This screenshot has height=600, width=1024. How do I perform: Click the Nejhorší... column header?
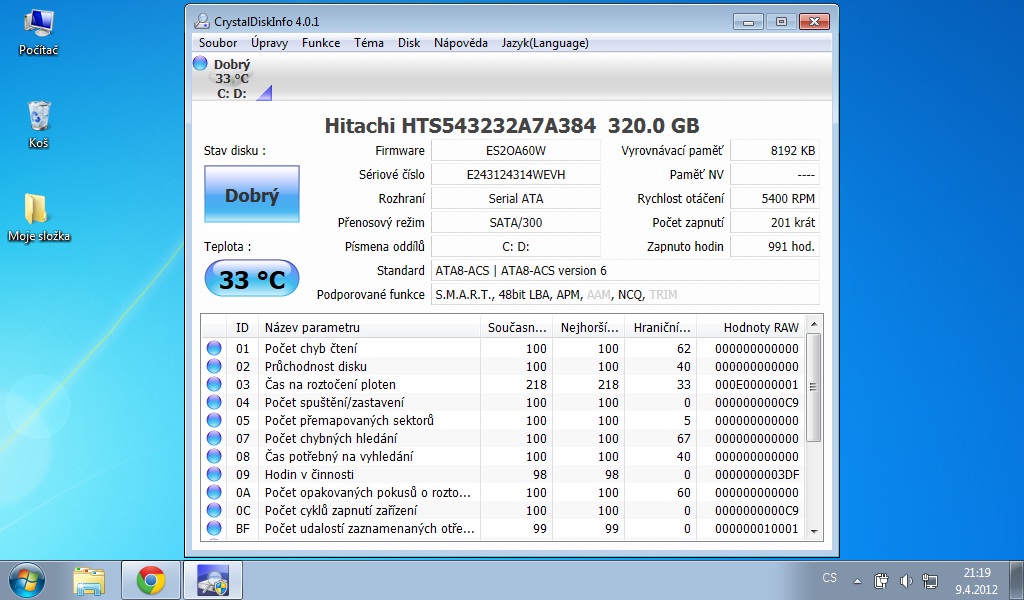(589, 328)
